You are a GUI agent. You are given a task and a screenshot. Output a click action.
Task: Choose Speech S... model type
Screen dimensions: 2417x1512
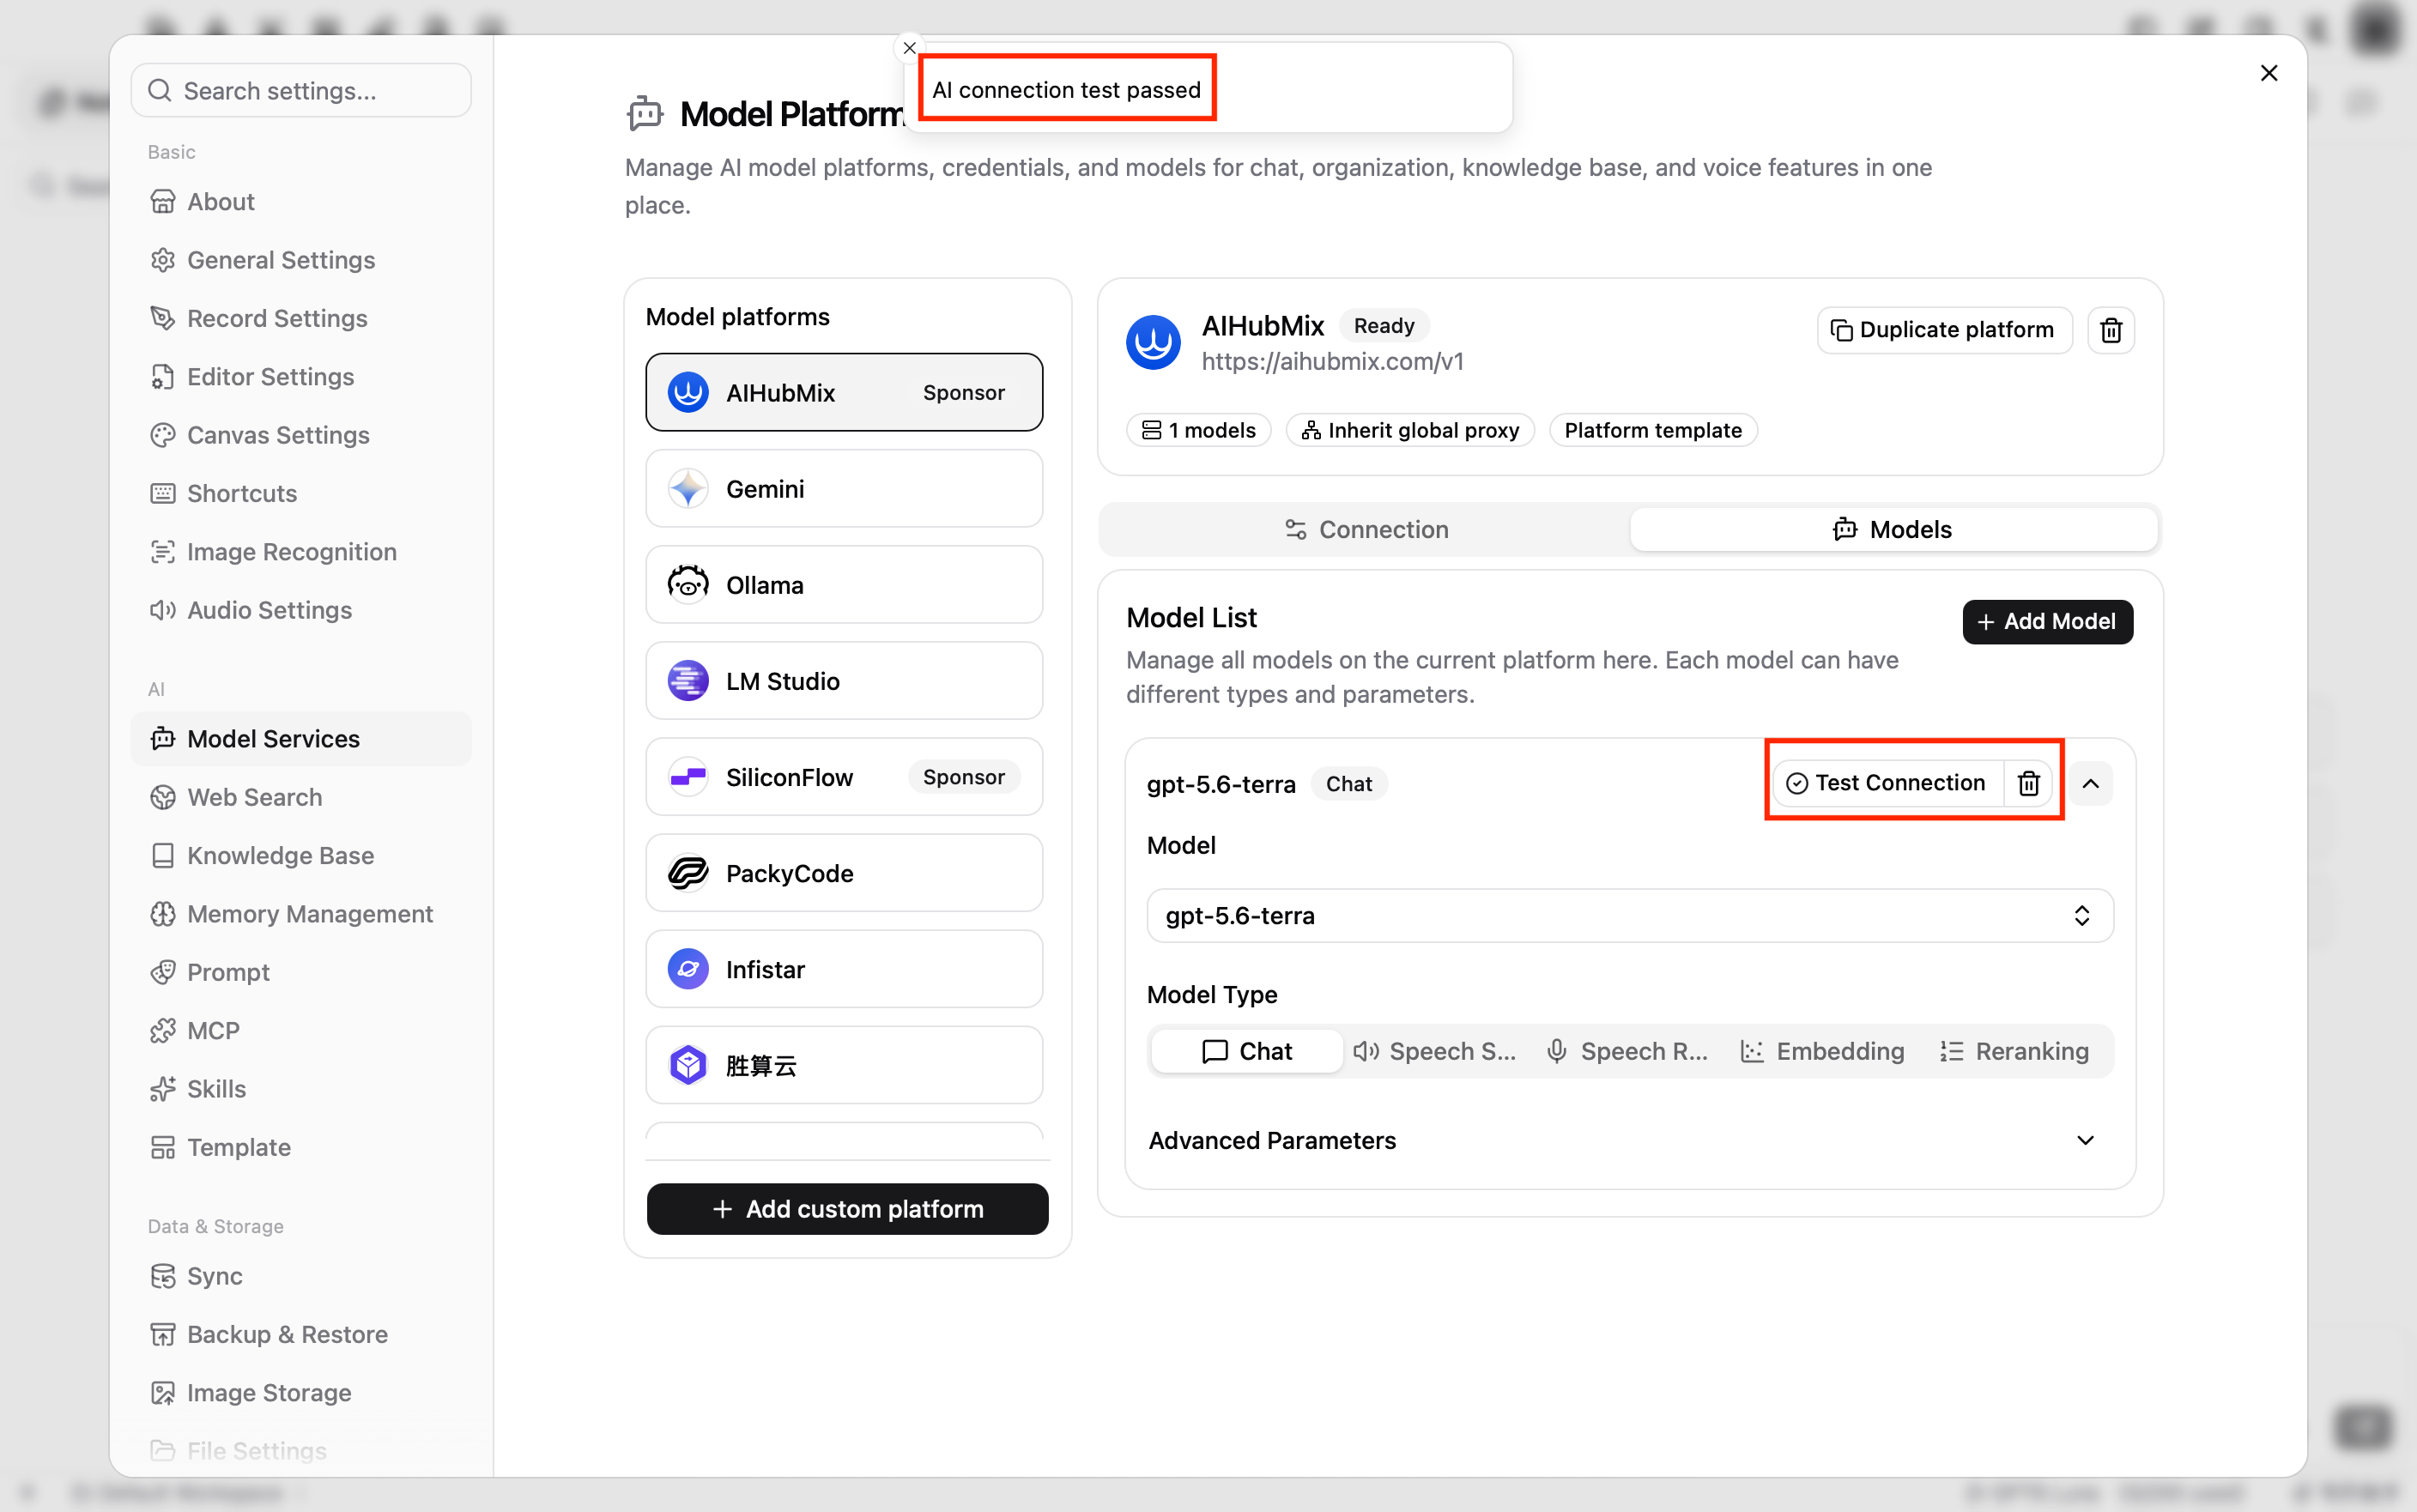[x=1434, y=1051]
